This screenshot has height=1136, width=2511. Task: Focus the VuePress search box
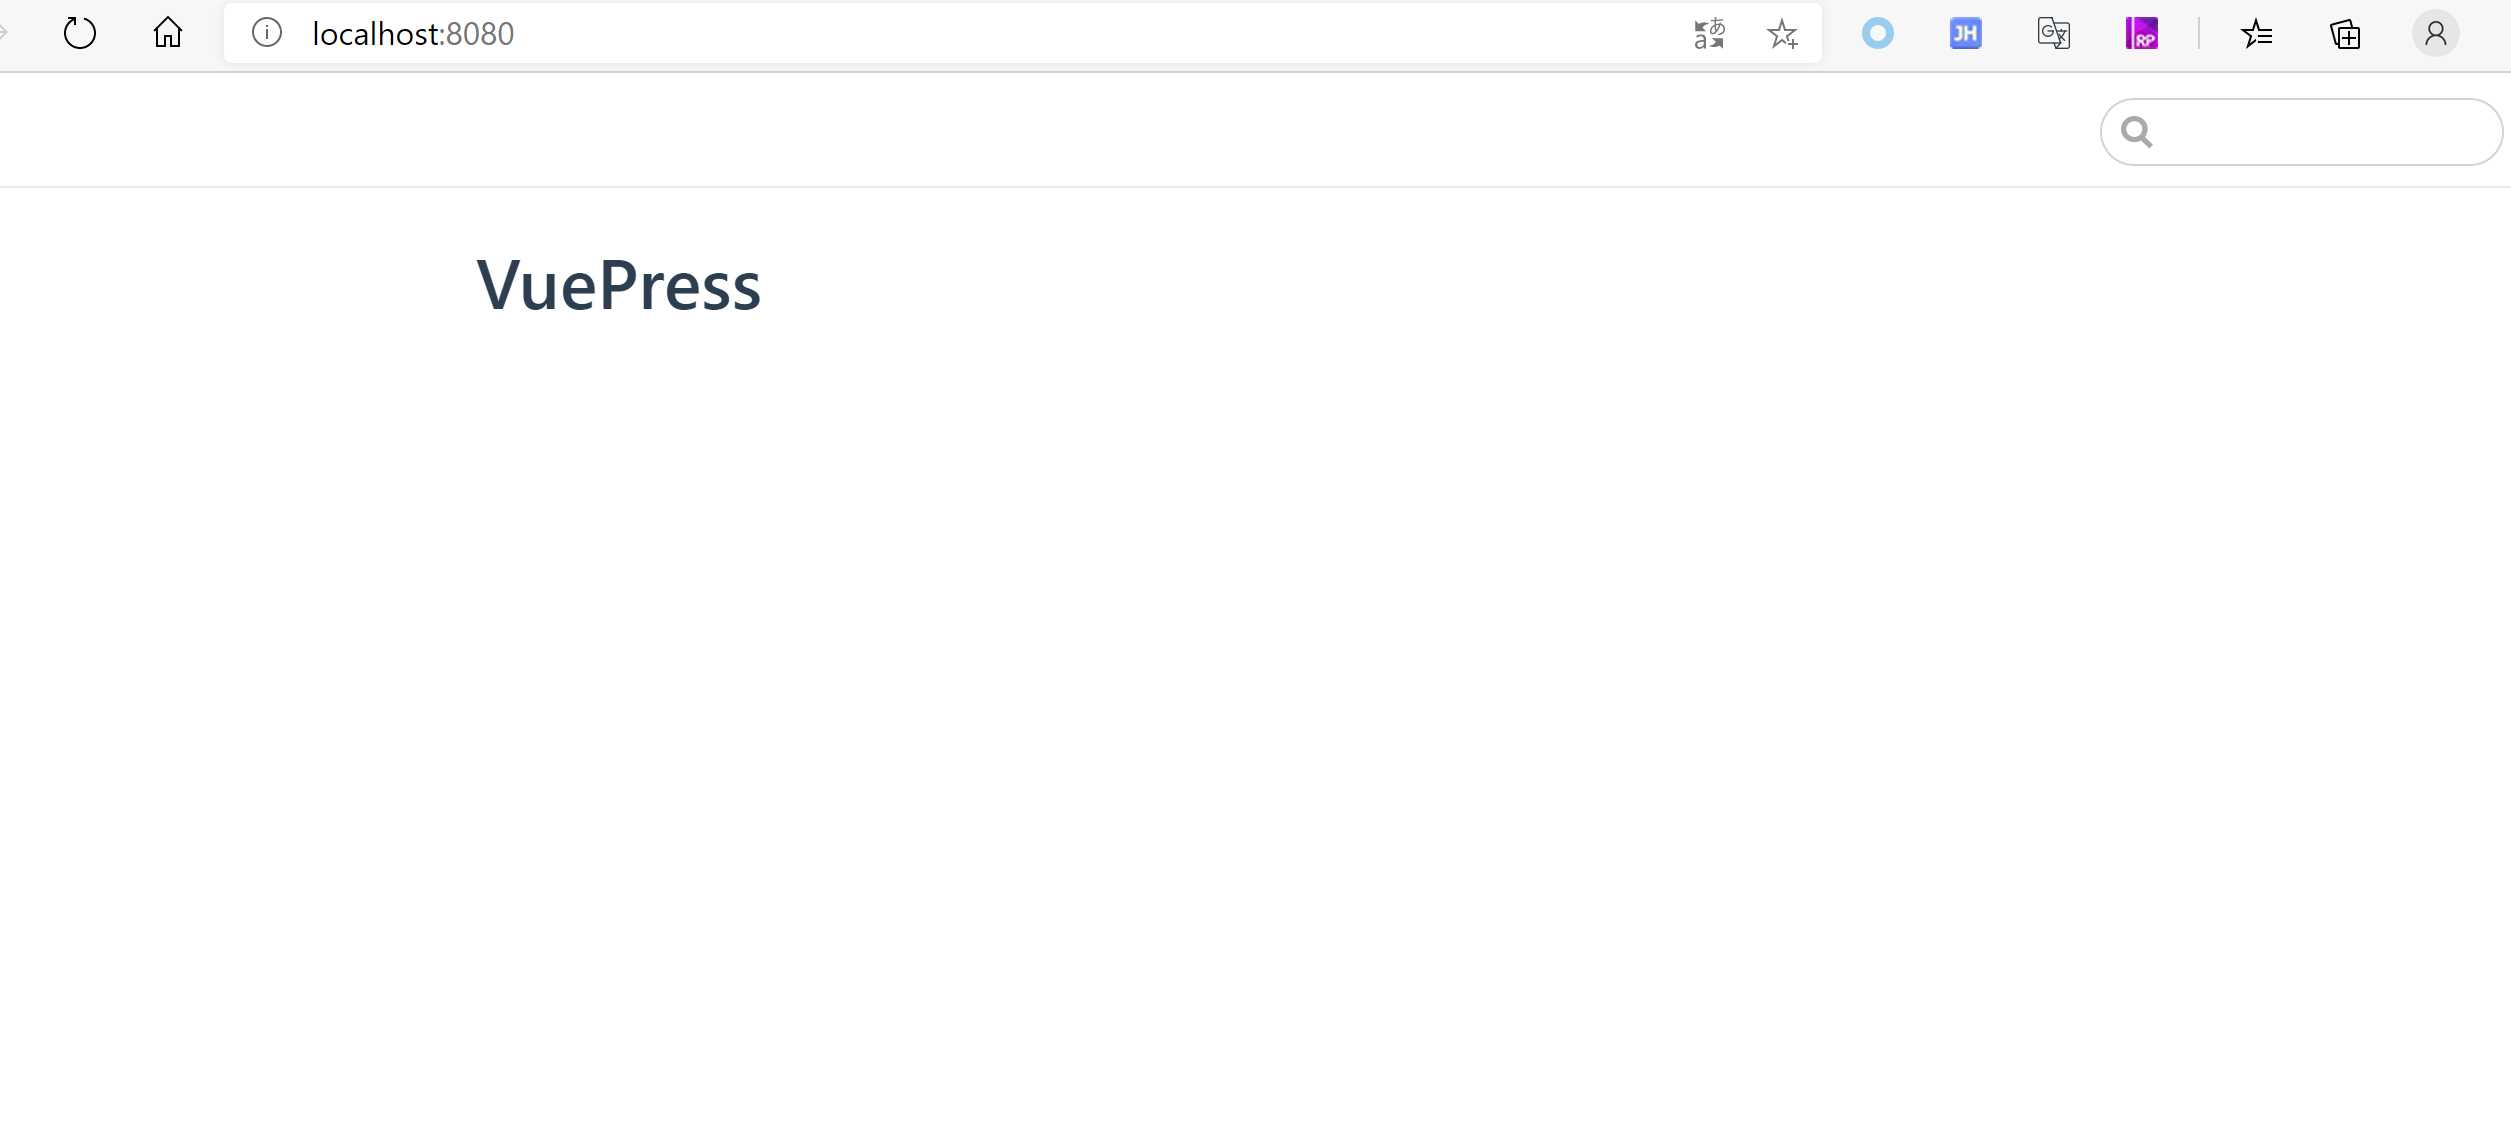pos(2302,132)
